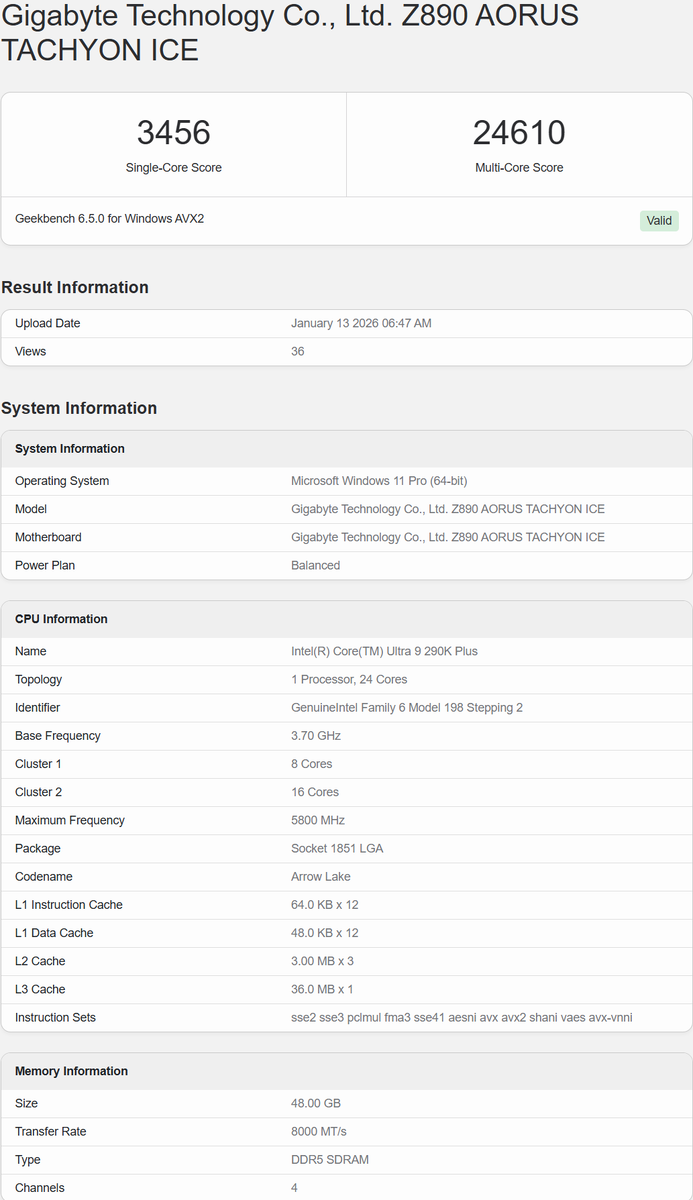Click the Power Plan value Balanced
Image resolution: width=693 pixels, height=1200 pixels.
(315, 565)
